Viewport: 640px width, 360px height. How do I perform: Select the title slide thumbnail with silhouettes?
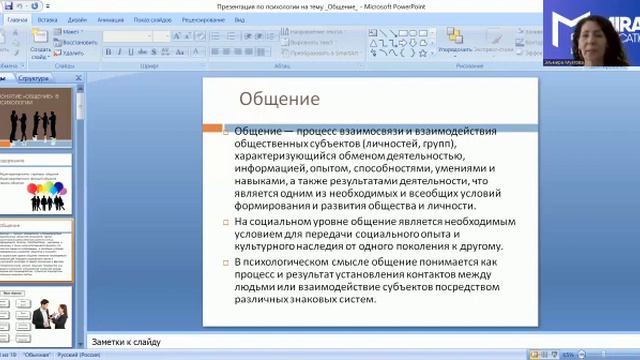coord(36,118)
